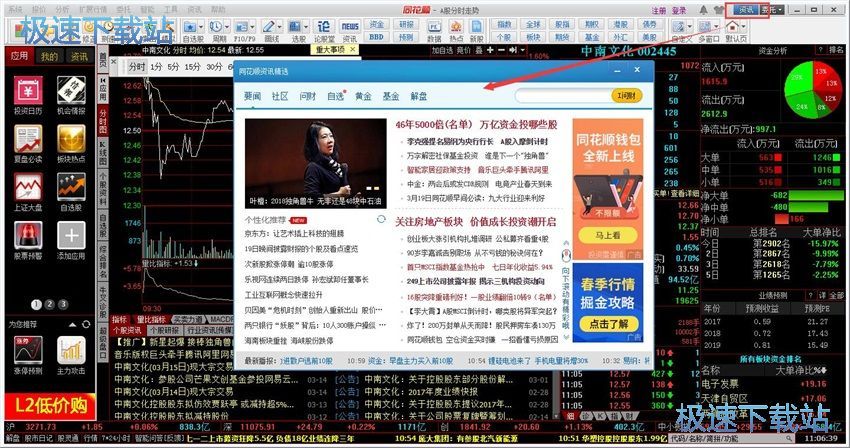Click 马上看 button in wallet ad
The height and width of the screenshot is (448, 850).
[x=608, y=236]
